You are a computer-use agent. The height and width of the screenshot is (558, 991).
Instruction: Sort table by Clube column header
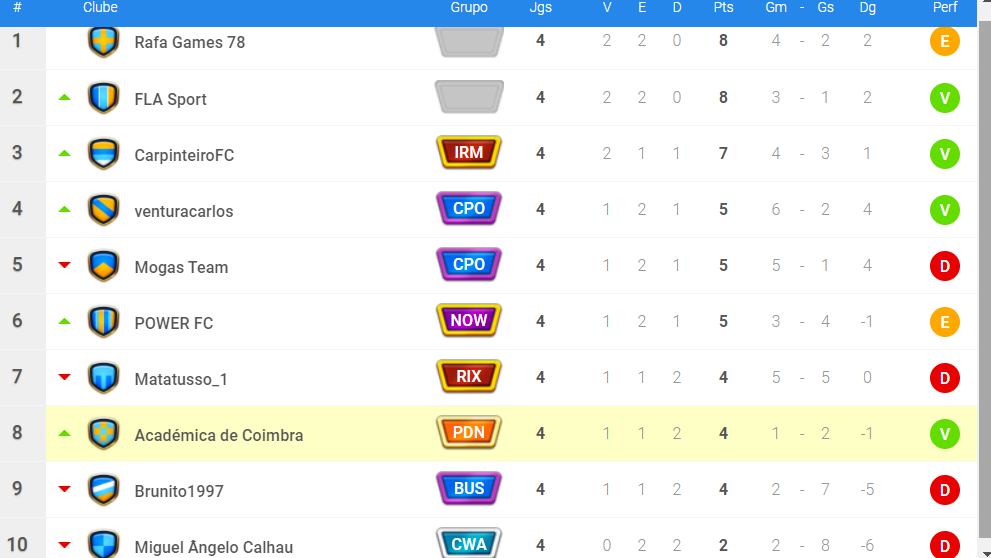click(x=100, y=8)
